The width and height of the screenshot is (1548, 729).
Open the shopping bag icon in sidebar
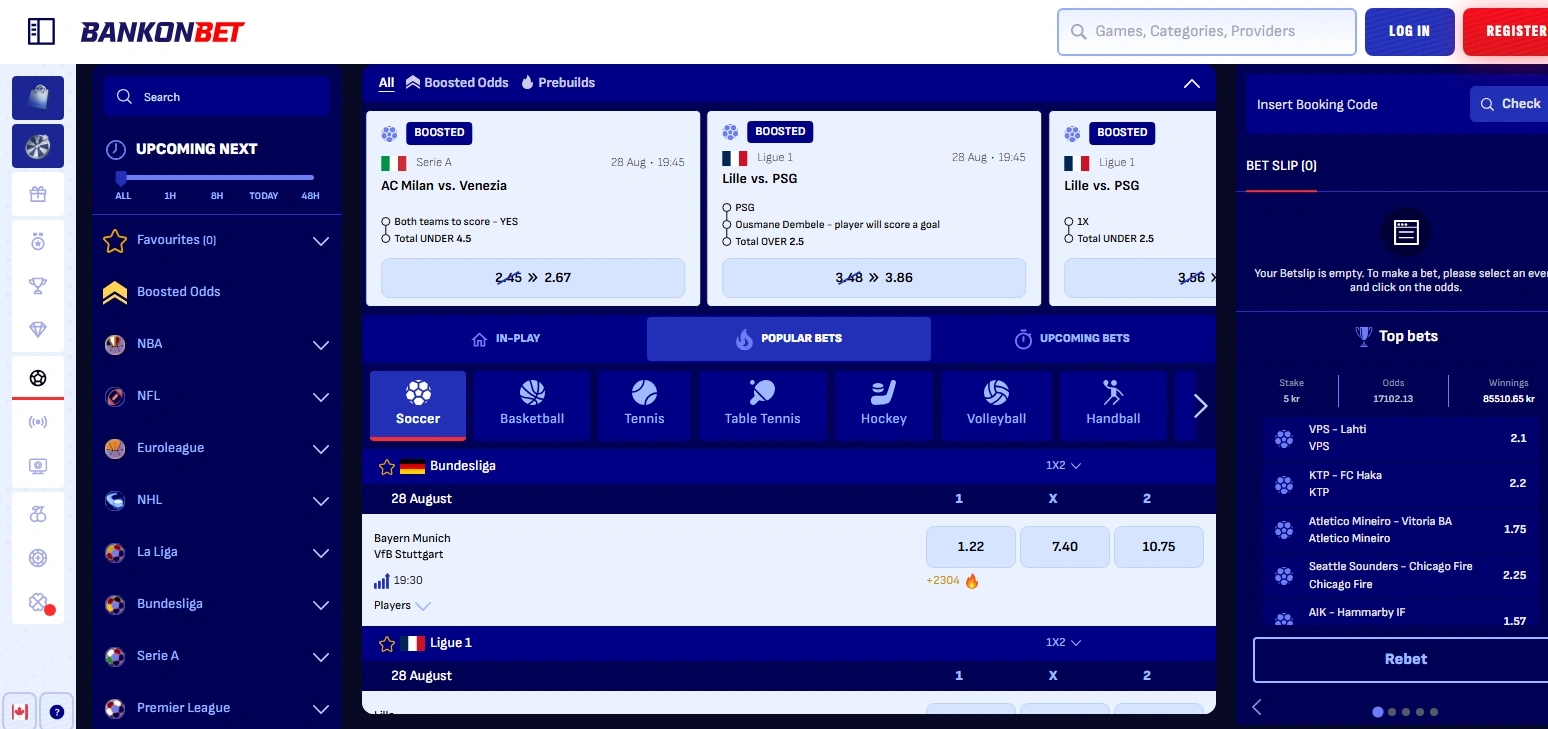[x=38, y=98]
